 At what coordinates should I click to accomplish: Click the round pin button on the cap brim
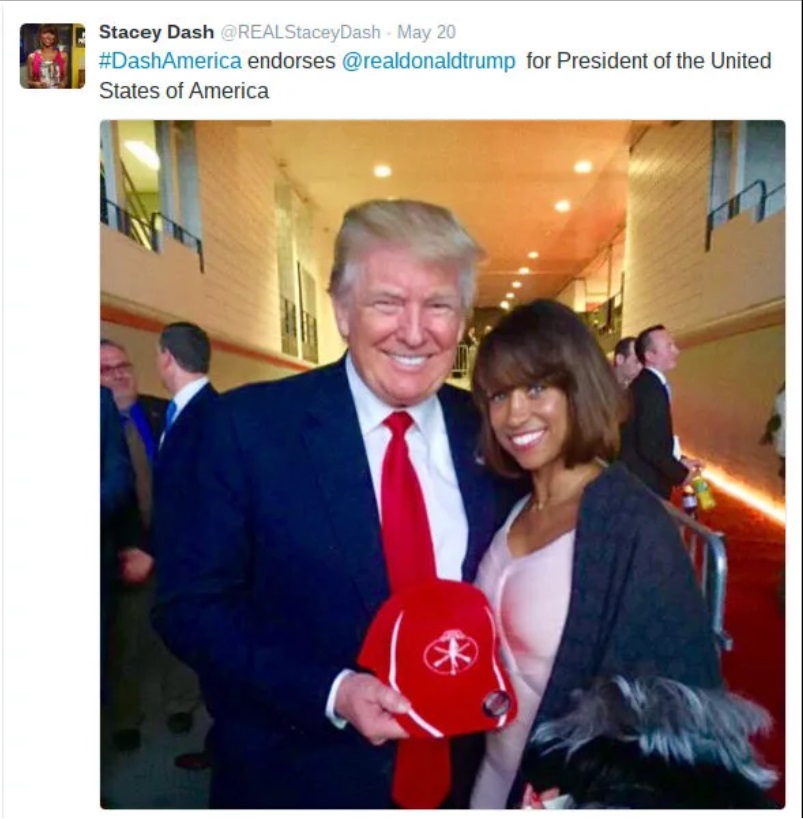coord(496,703)
